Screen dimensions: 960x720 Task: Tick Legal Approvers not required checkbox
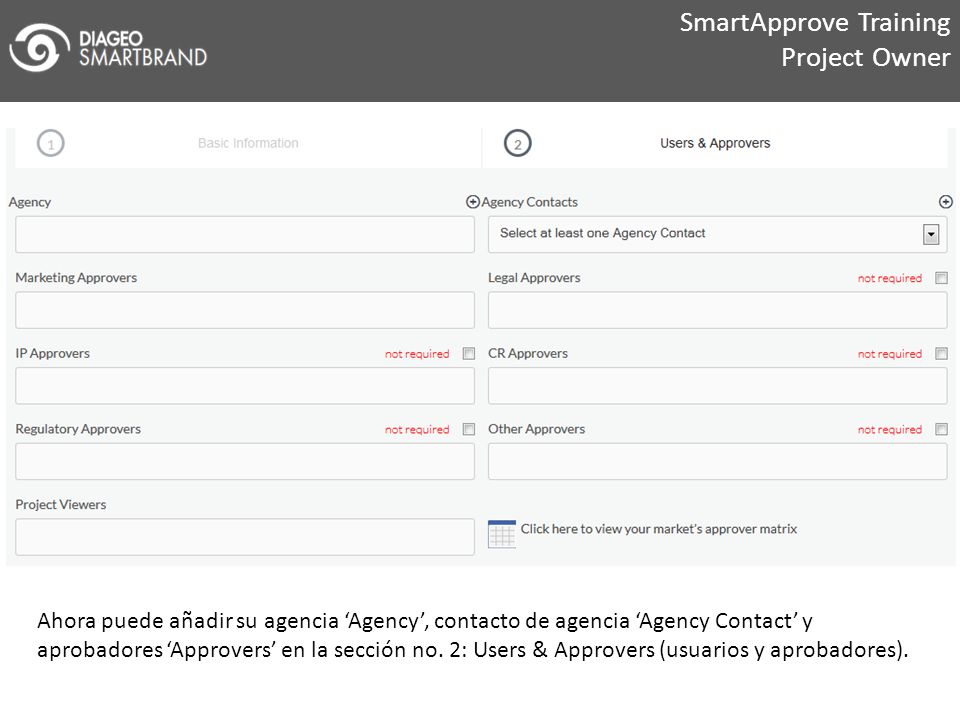[941, 278]
